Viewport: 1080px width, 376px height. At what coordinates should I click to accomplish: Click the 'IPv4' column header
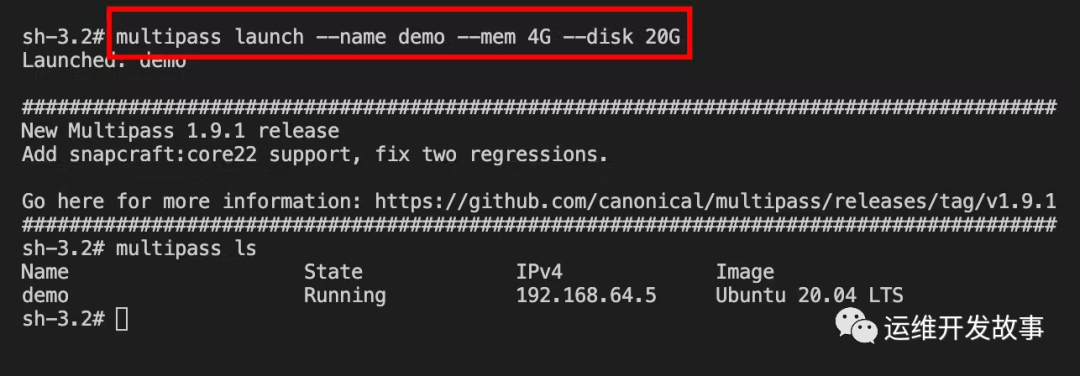click(x=539, y=272)
